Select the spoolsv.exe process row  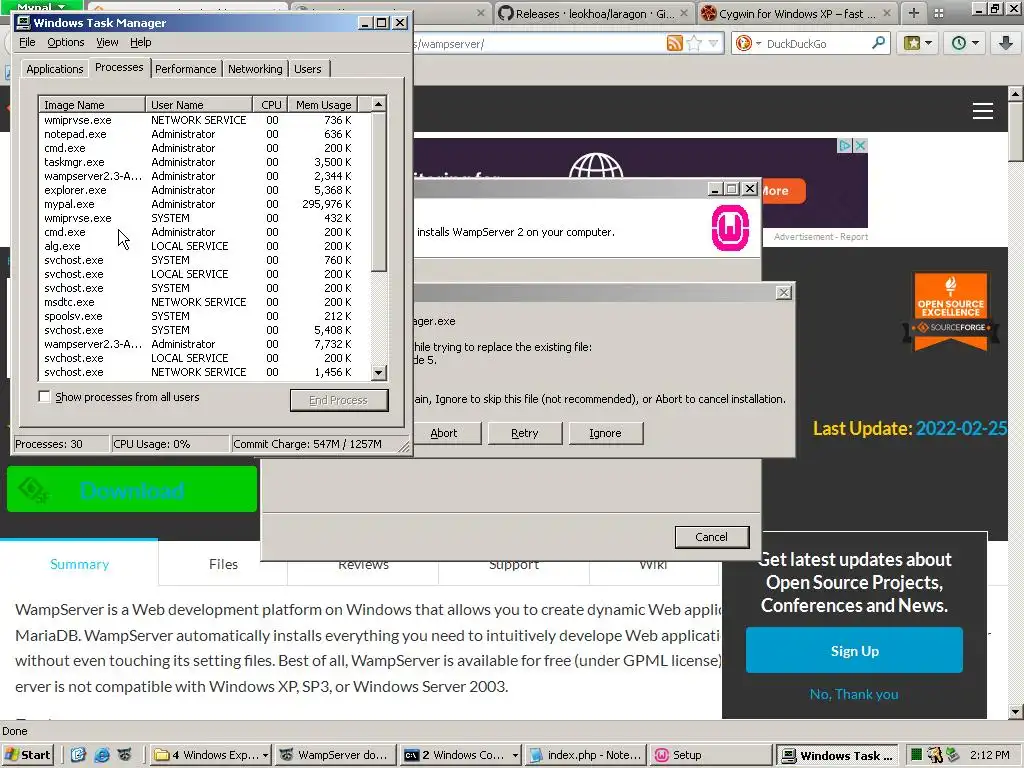pyautogui.click(x=204, y=316)
